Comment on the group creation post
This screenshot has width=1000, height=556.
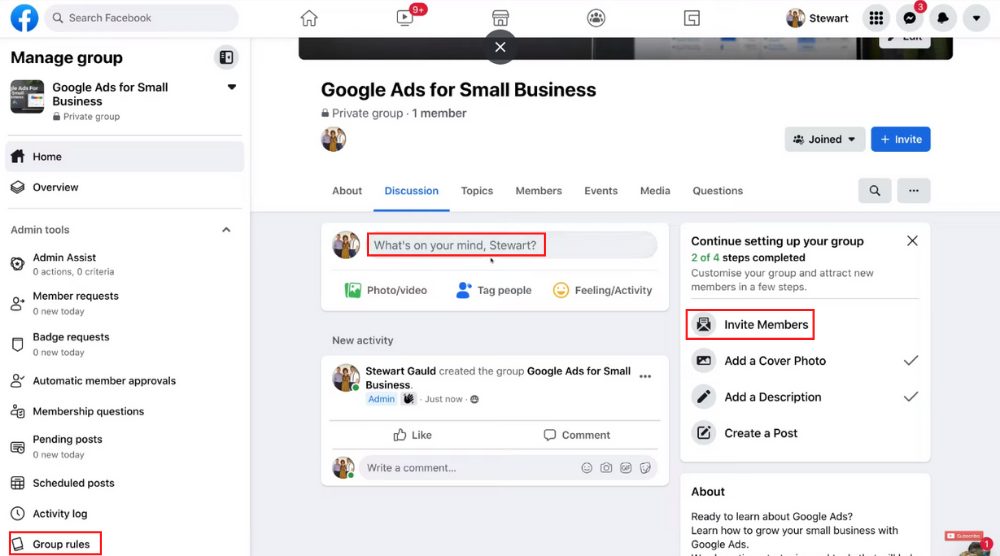tap(577, 435)
